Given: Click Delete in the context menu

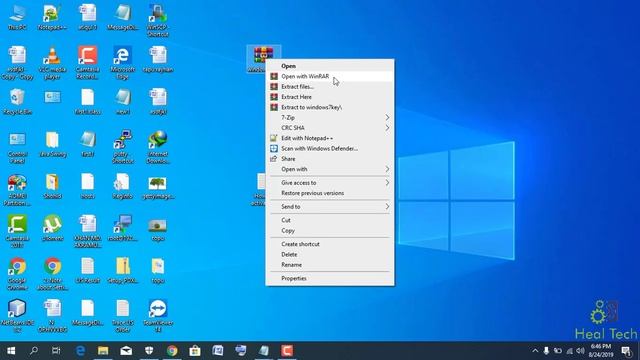Looking at the screenshot, I should [330, 254].
